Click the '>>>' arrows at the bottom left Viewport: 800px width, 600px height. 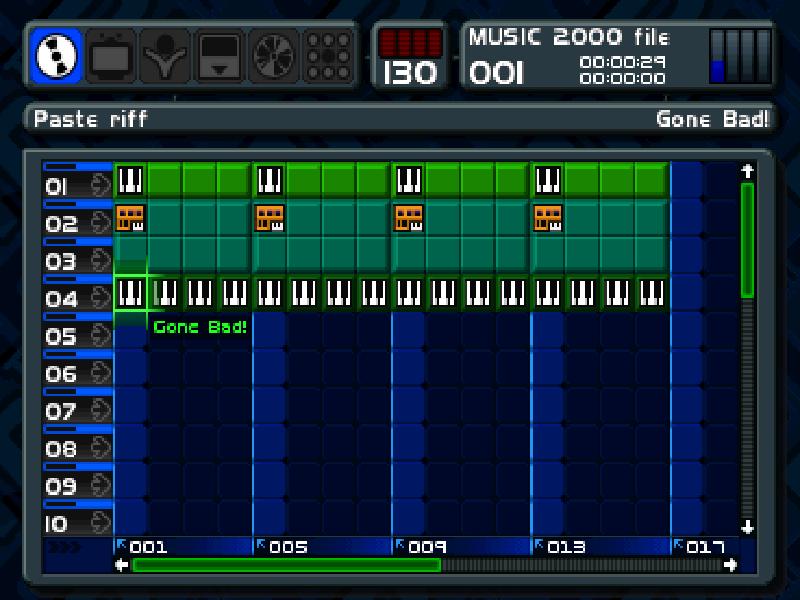coord(64,548)
